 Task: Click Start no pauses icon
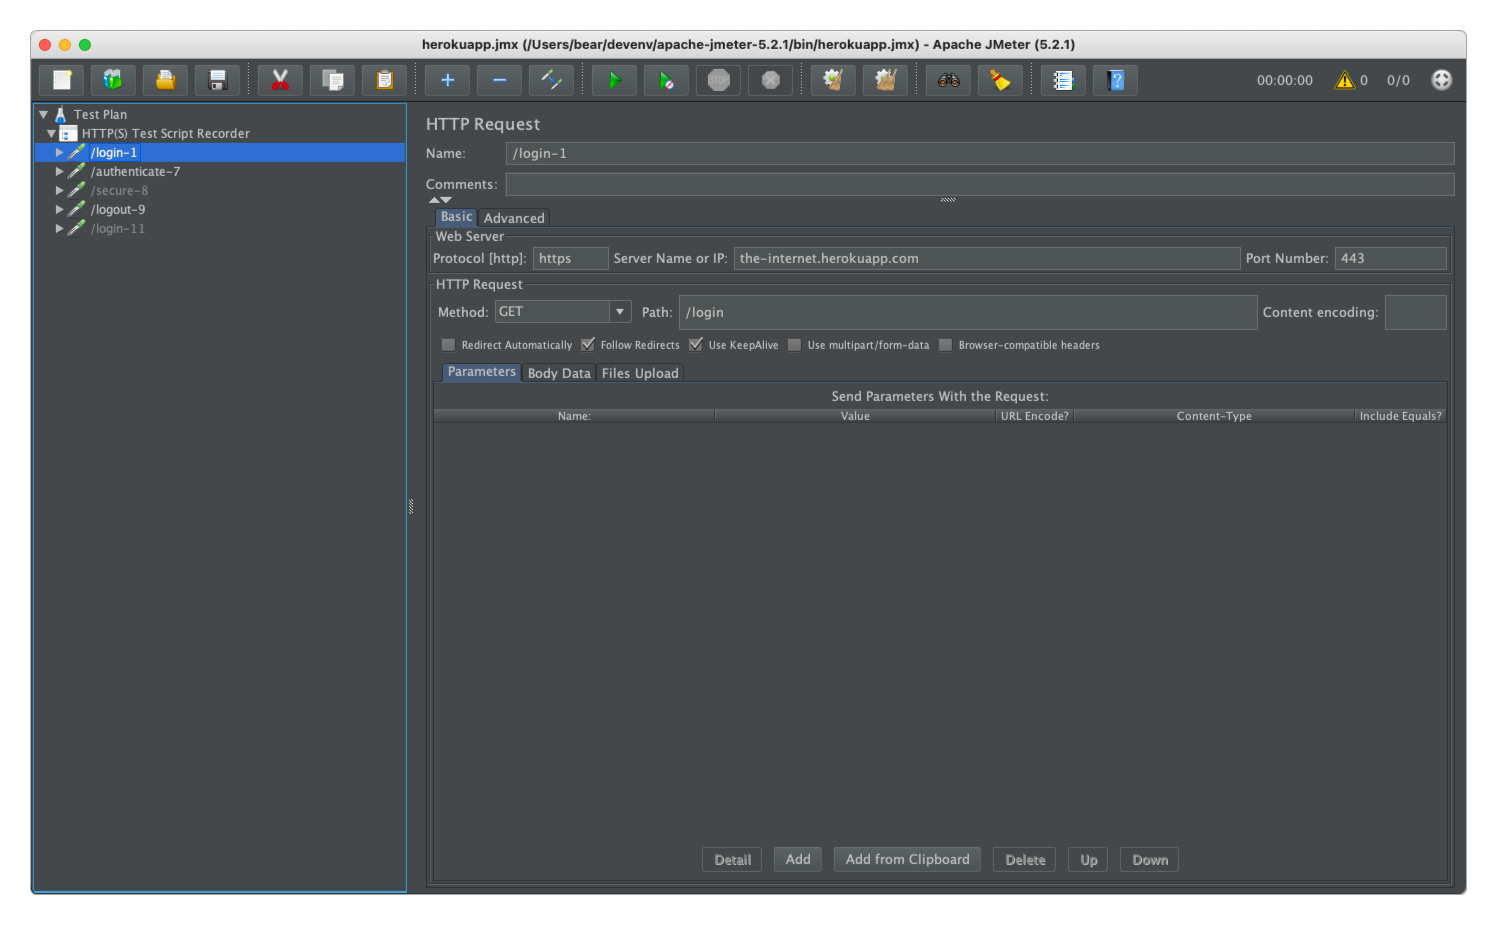point(666,80)
